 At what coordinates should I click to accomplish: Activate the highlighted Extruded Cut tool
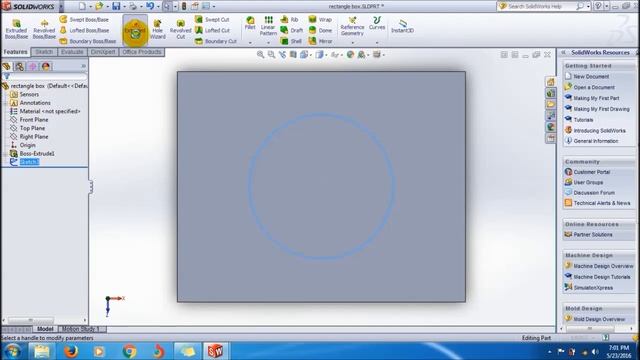pos(135,31)
